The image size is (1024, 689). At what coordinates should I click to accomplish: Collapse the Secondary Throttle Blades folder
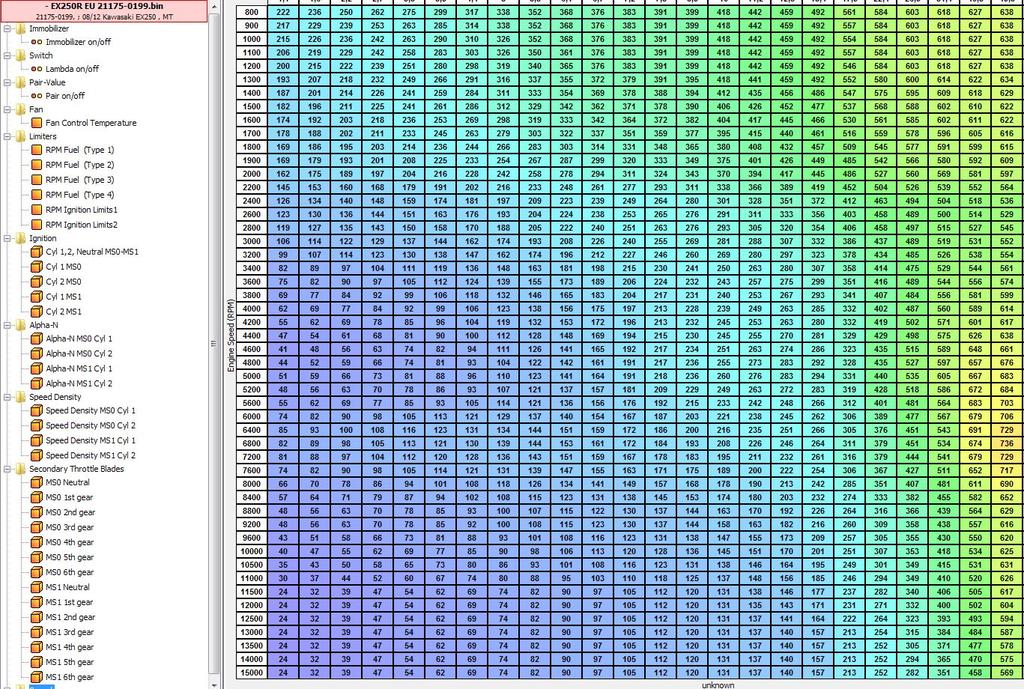click(7, 468)
